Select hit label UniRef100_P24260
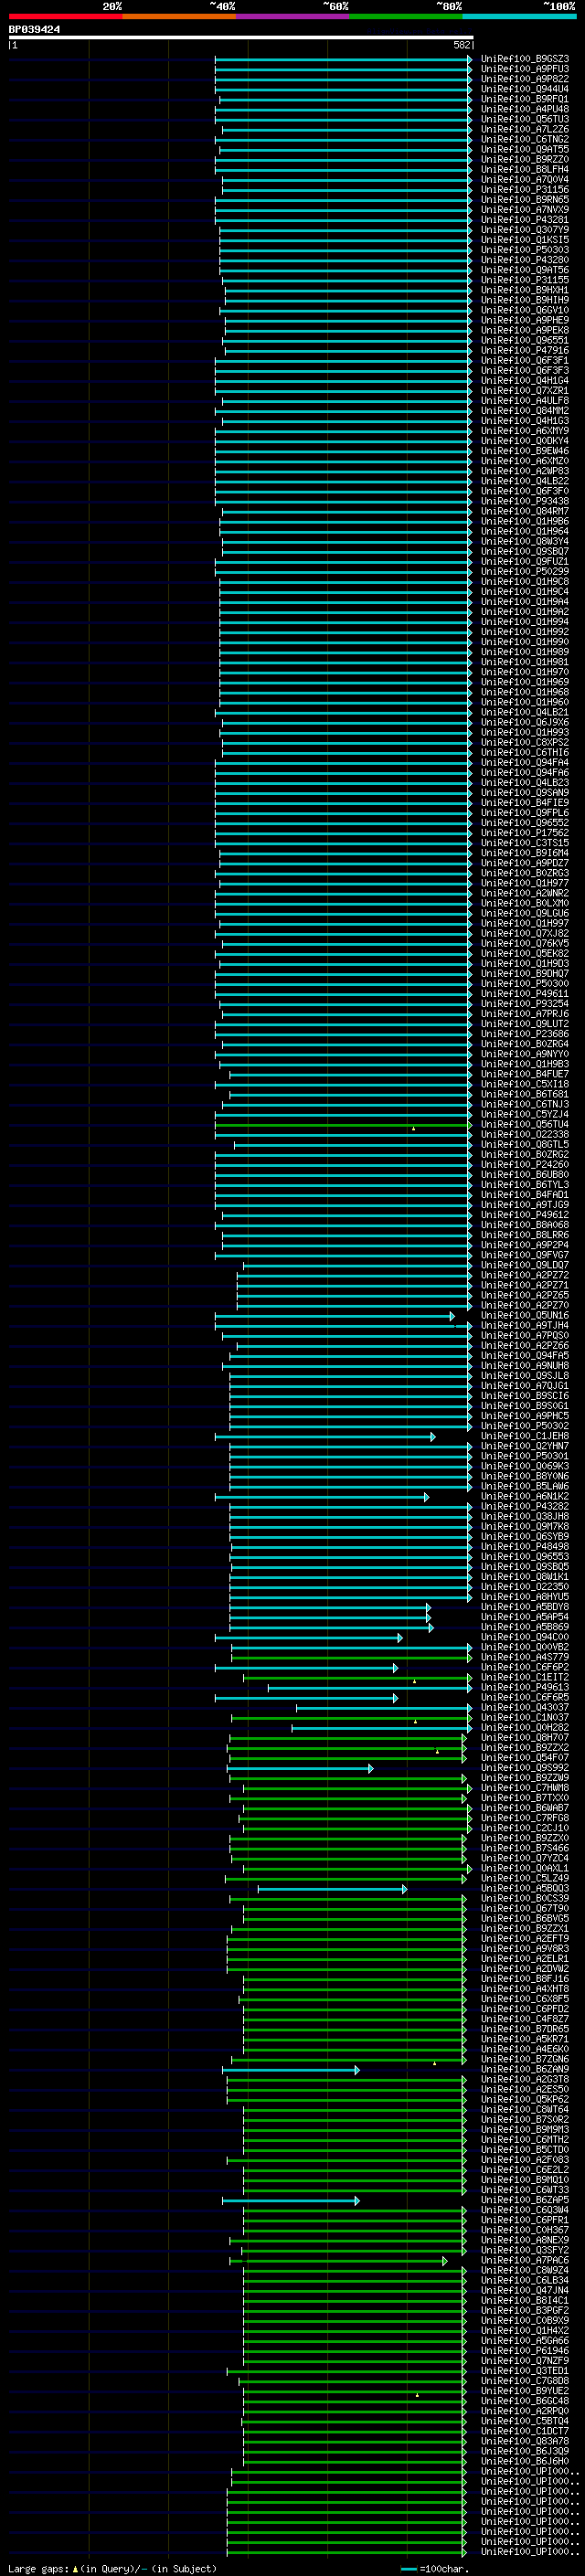The width and height of the screenshot is (585, 2576). 525,1164
